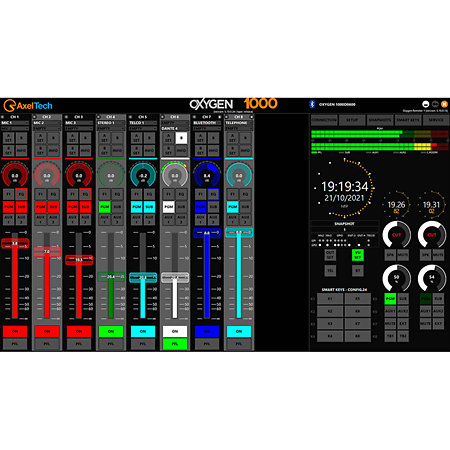Click the orange close icon in the remote panel
450x450 pixels.
(444, 104)
